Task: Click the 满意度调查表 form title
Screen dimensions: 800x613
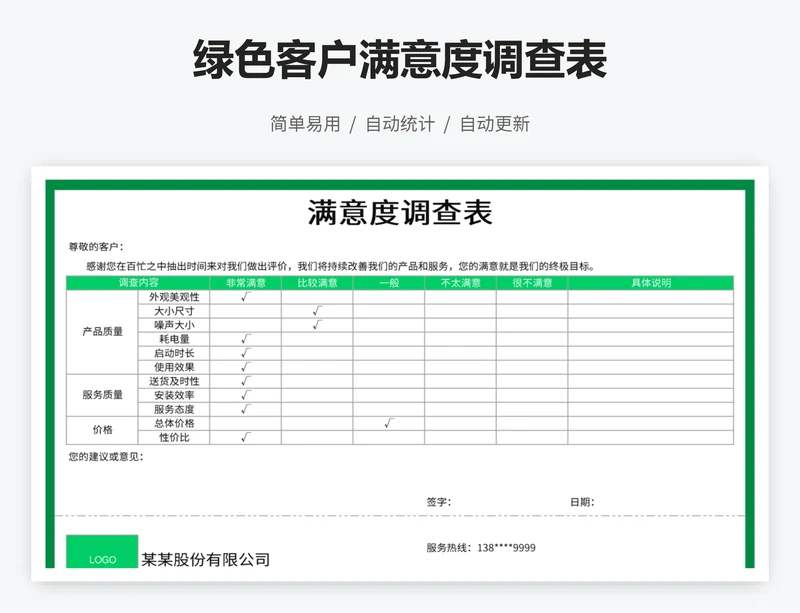Action: click(400, 213)
